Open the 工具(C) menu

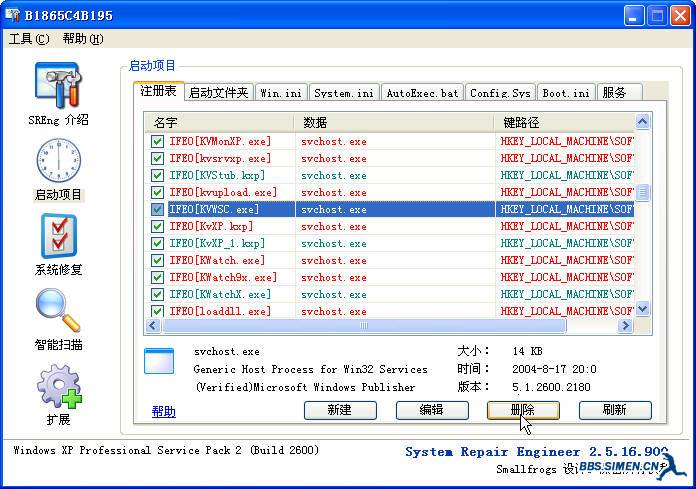click(x=29, y=39)
